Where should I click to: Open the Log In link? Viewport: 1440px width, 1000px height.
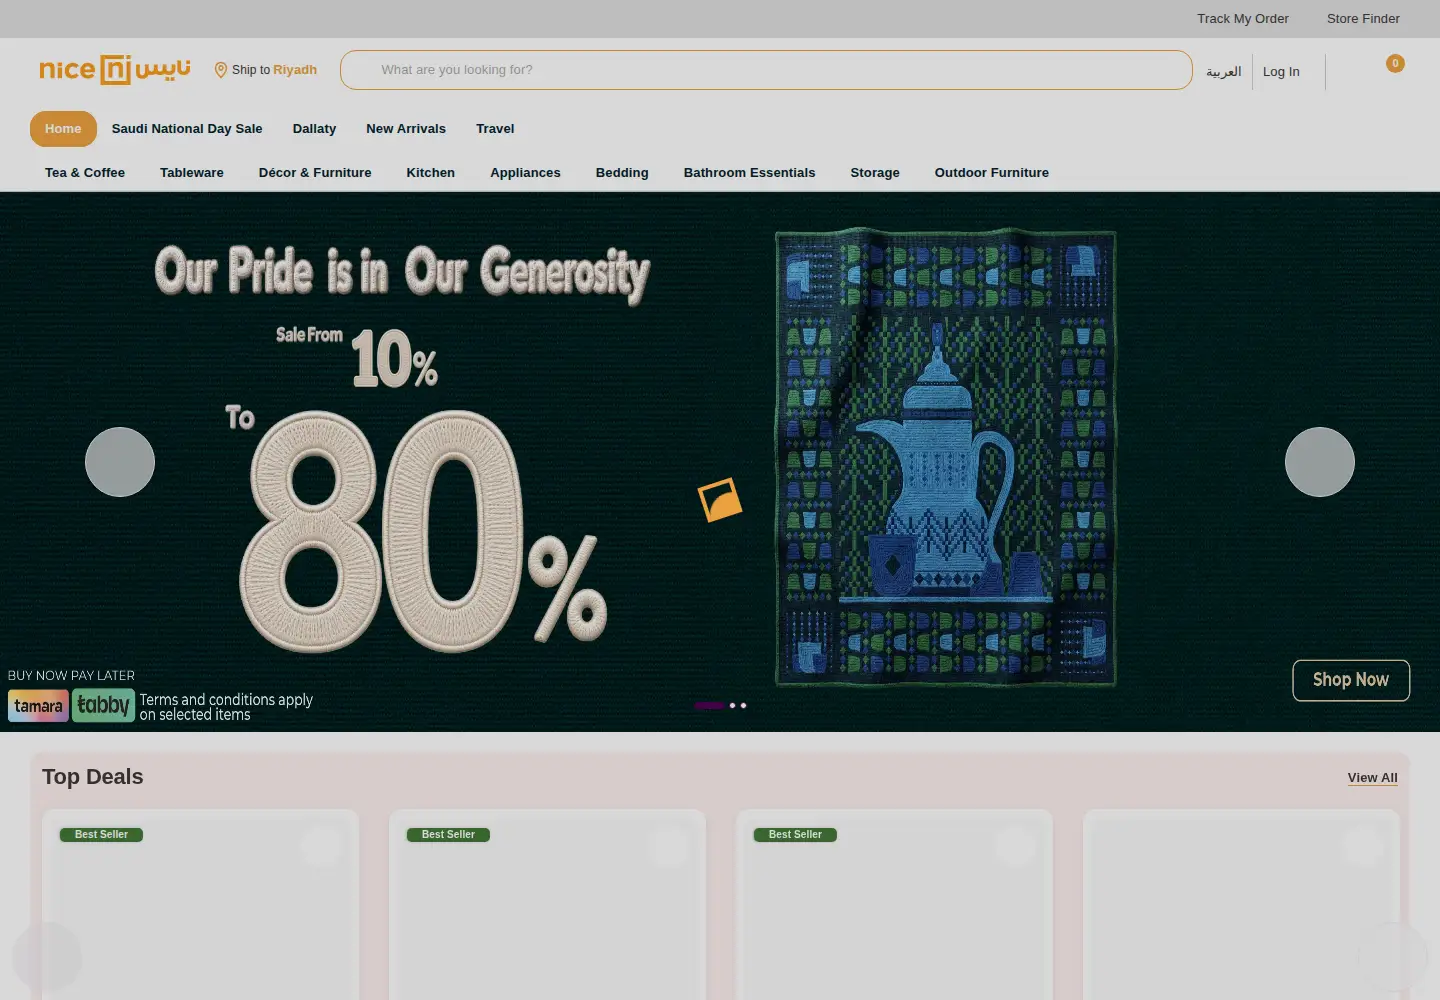[x=1281, y=72]
